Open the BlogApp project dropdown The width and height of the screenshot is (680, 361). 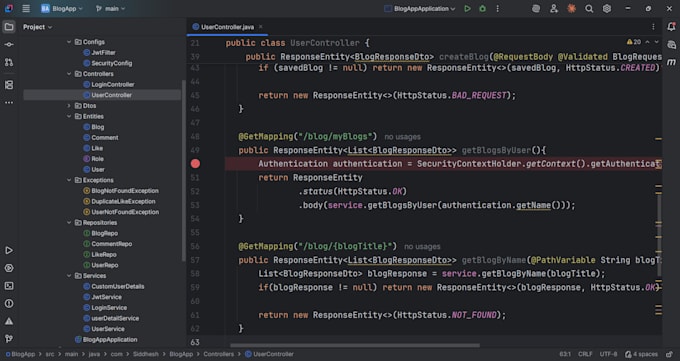point(62,9)
